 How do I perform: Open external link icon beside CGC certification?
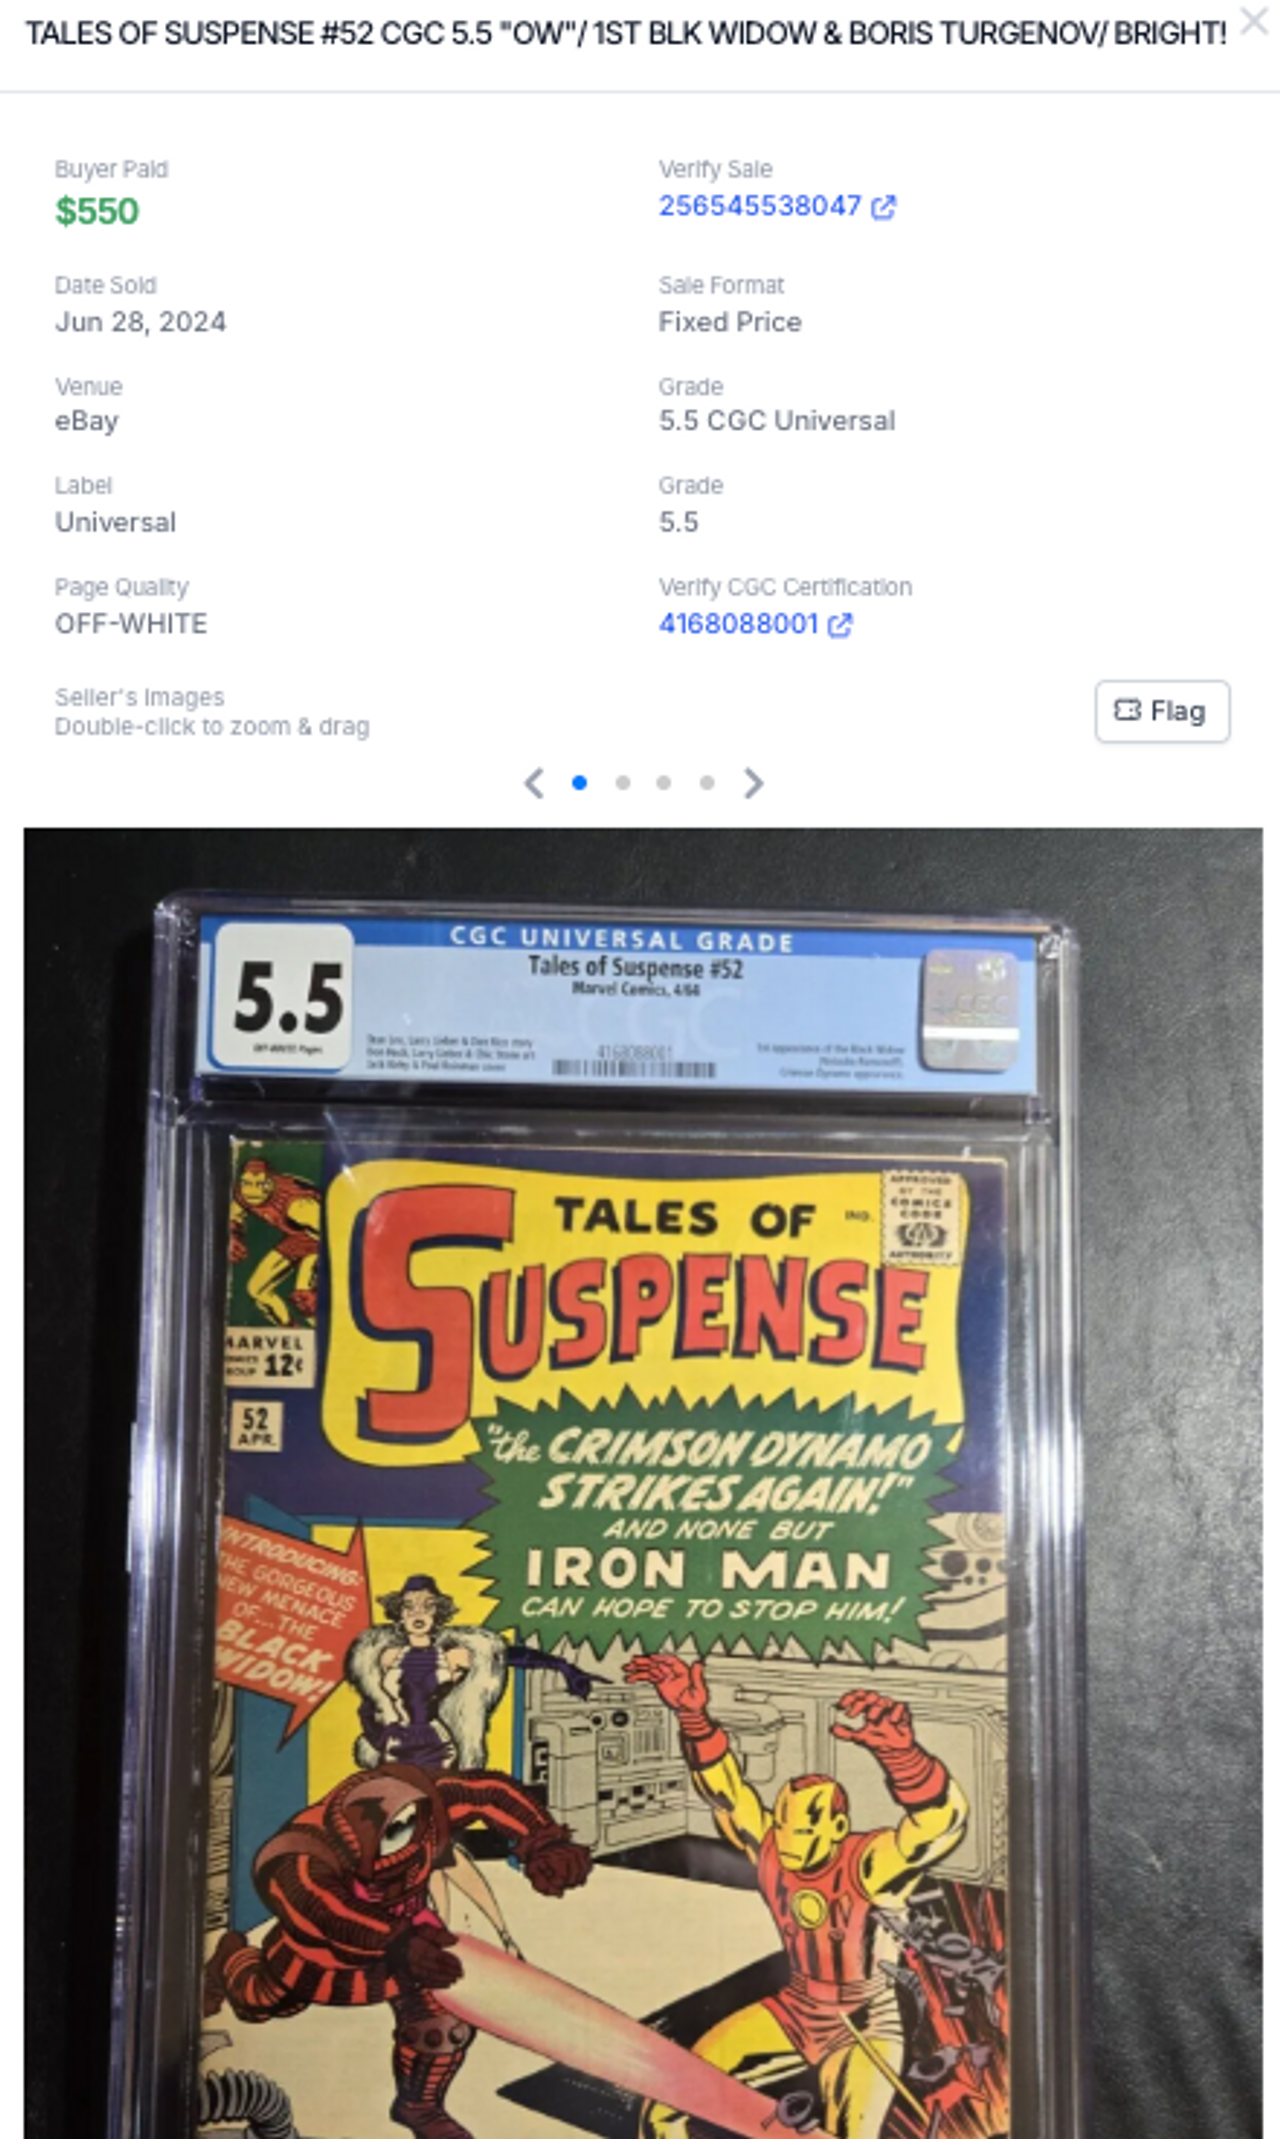point(840,625)
